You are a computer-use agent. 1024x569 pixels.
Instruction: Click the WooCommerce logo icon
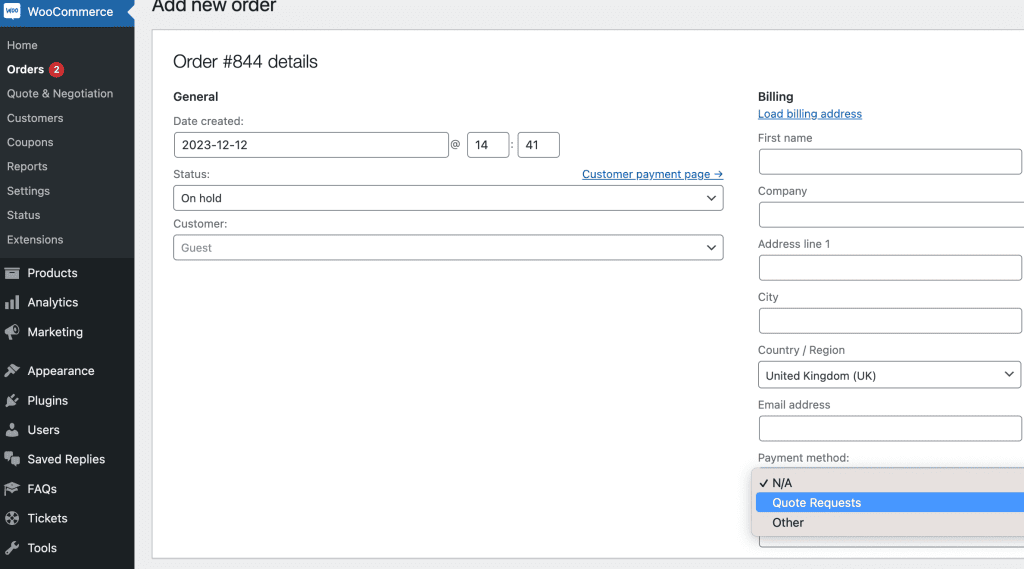tap(12, 11)
